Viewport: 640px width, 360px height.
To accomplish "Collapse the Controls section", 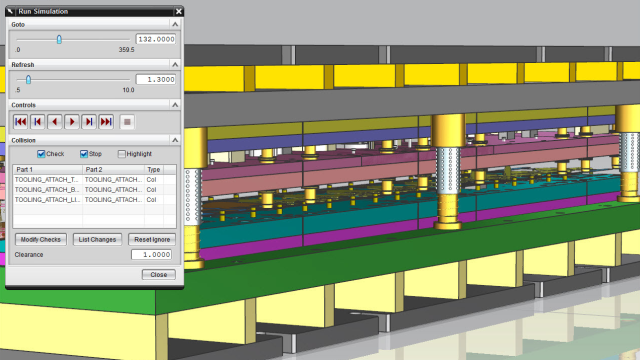I will 175,105.
